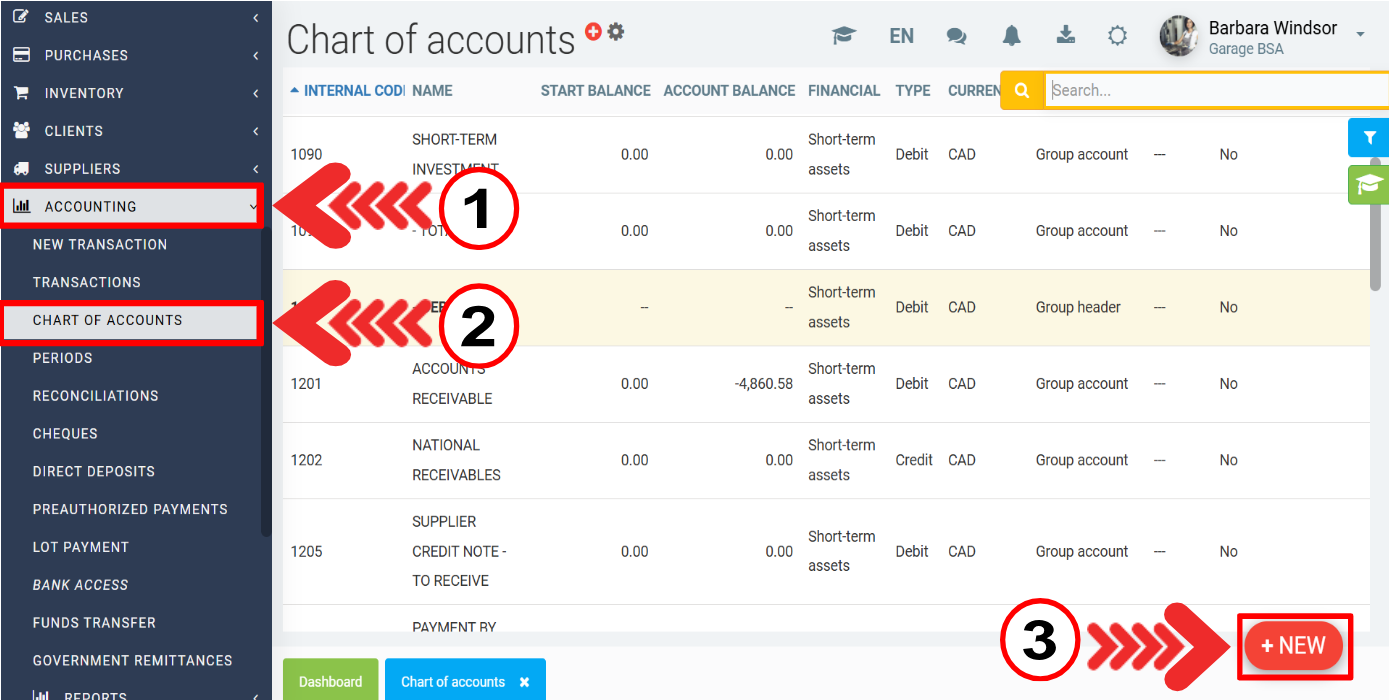Click the green tutorial cap side button
This screenshot has width=1389, height=700.
[x=1369, y=185]
